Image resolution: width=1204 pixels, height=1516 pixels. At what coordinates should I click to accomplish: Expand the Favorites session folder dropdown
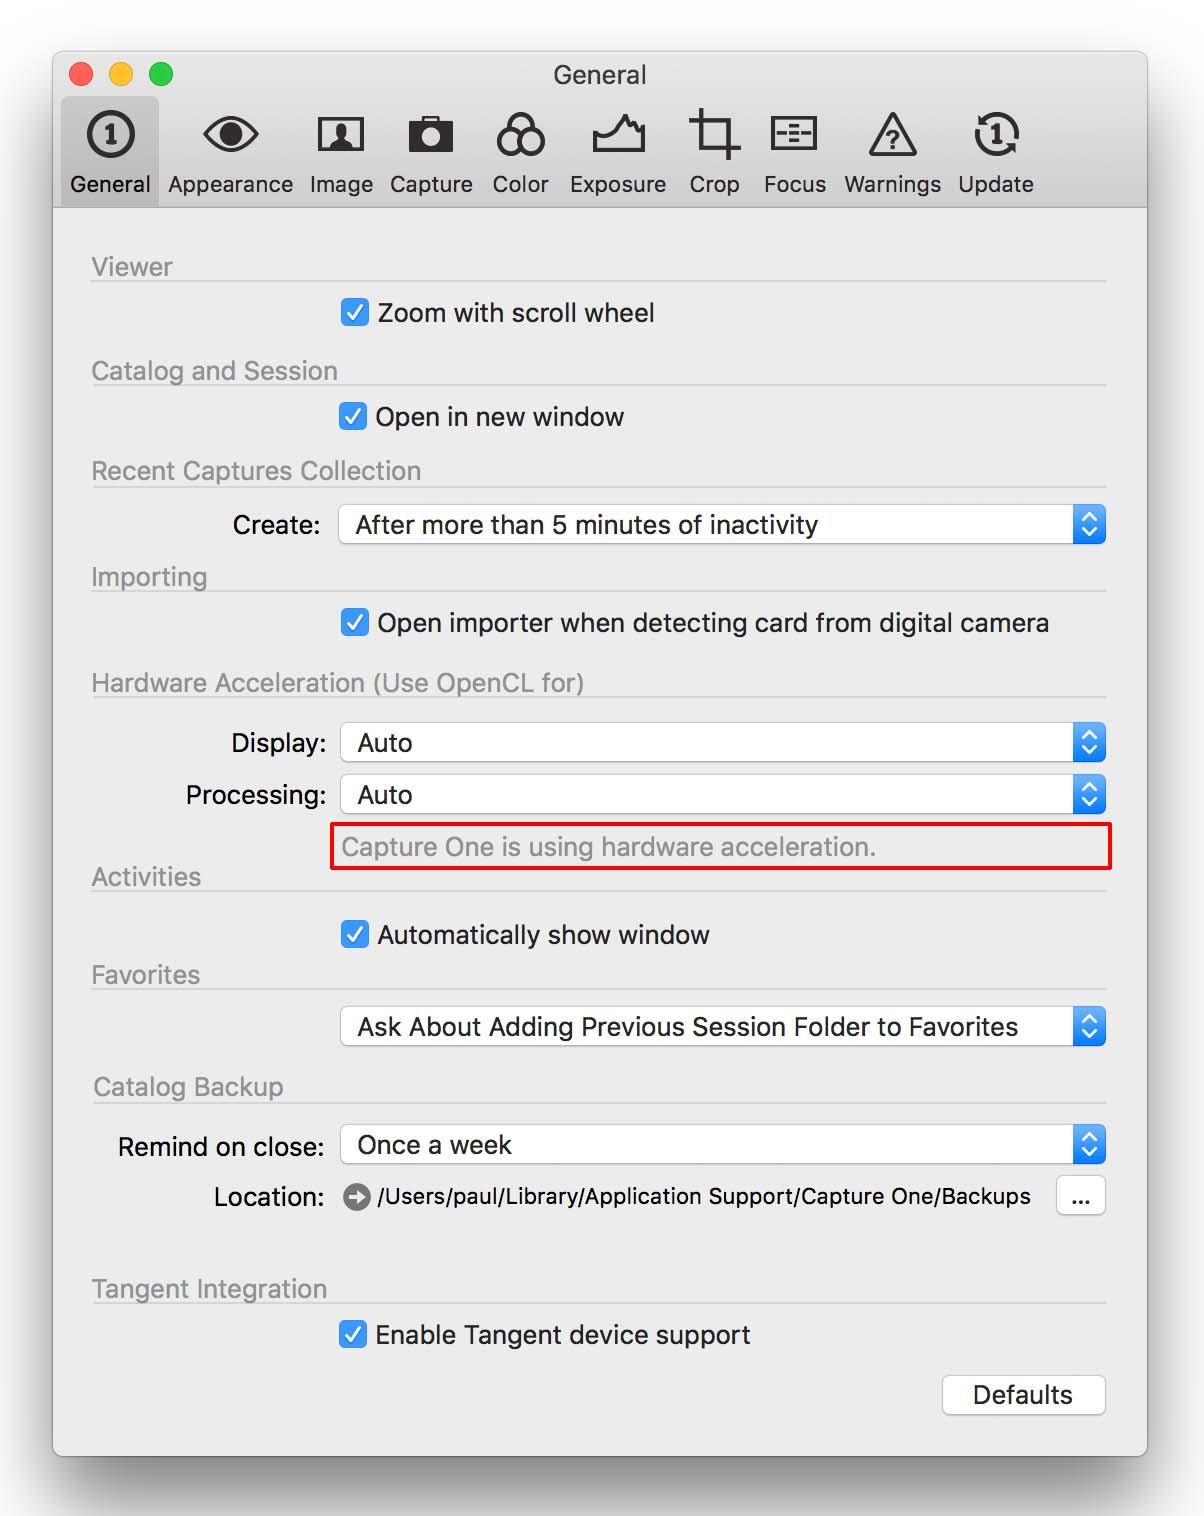point(722,1026)
